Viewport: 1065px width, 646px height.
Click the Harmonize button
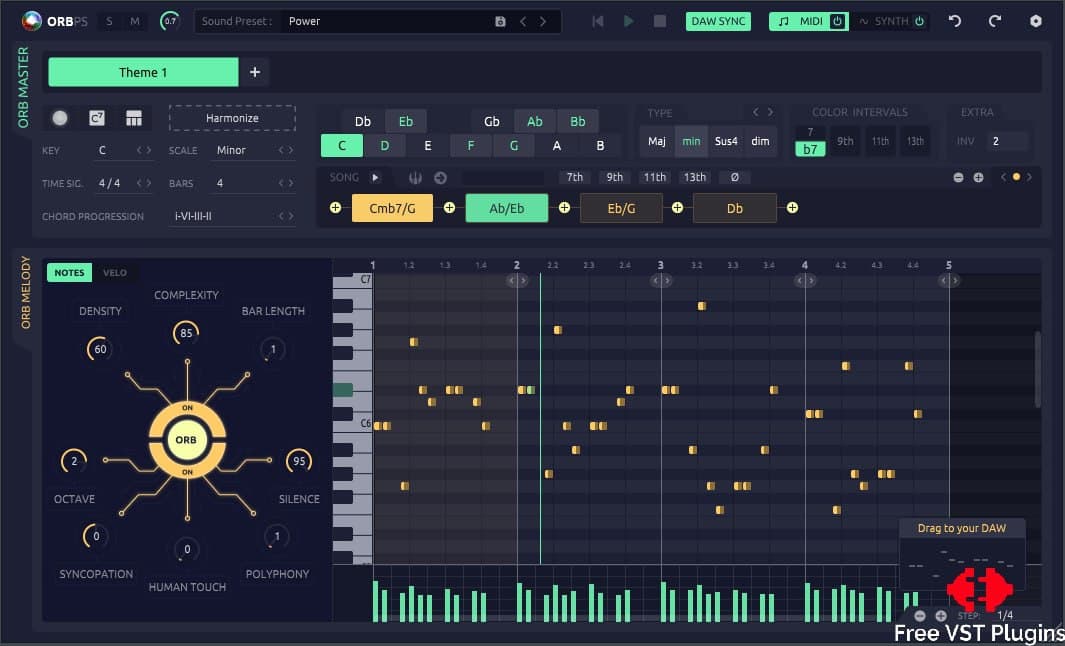pyautogui.click(x=232, y=118)
